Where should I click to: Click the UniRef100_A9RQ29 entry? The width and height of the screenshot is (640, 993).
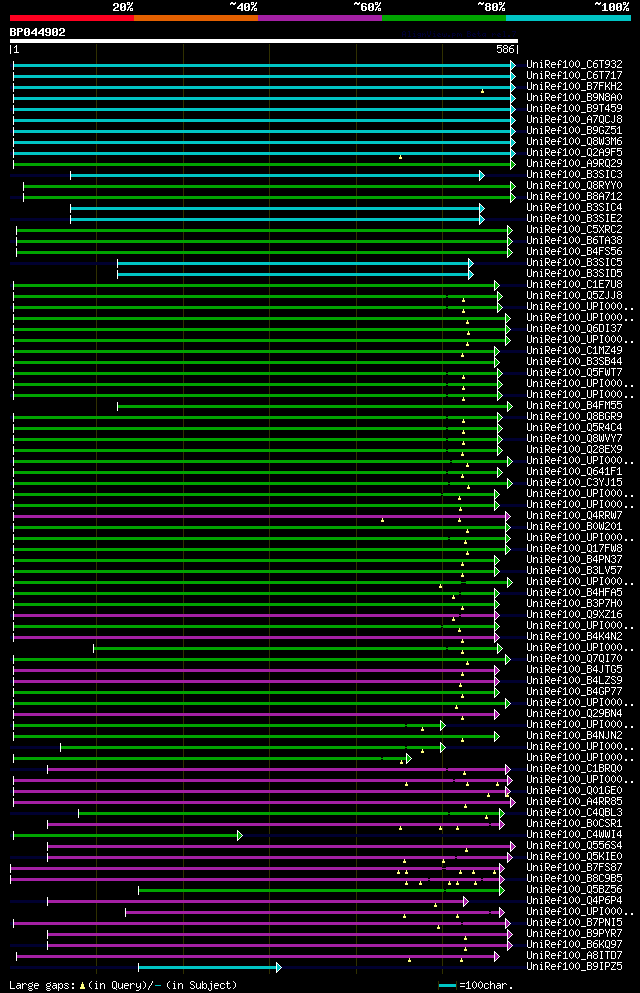pyautogui.click(x=574, y=163)
